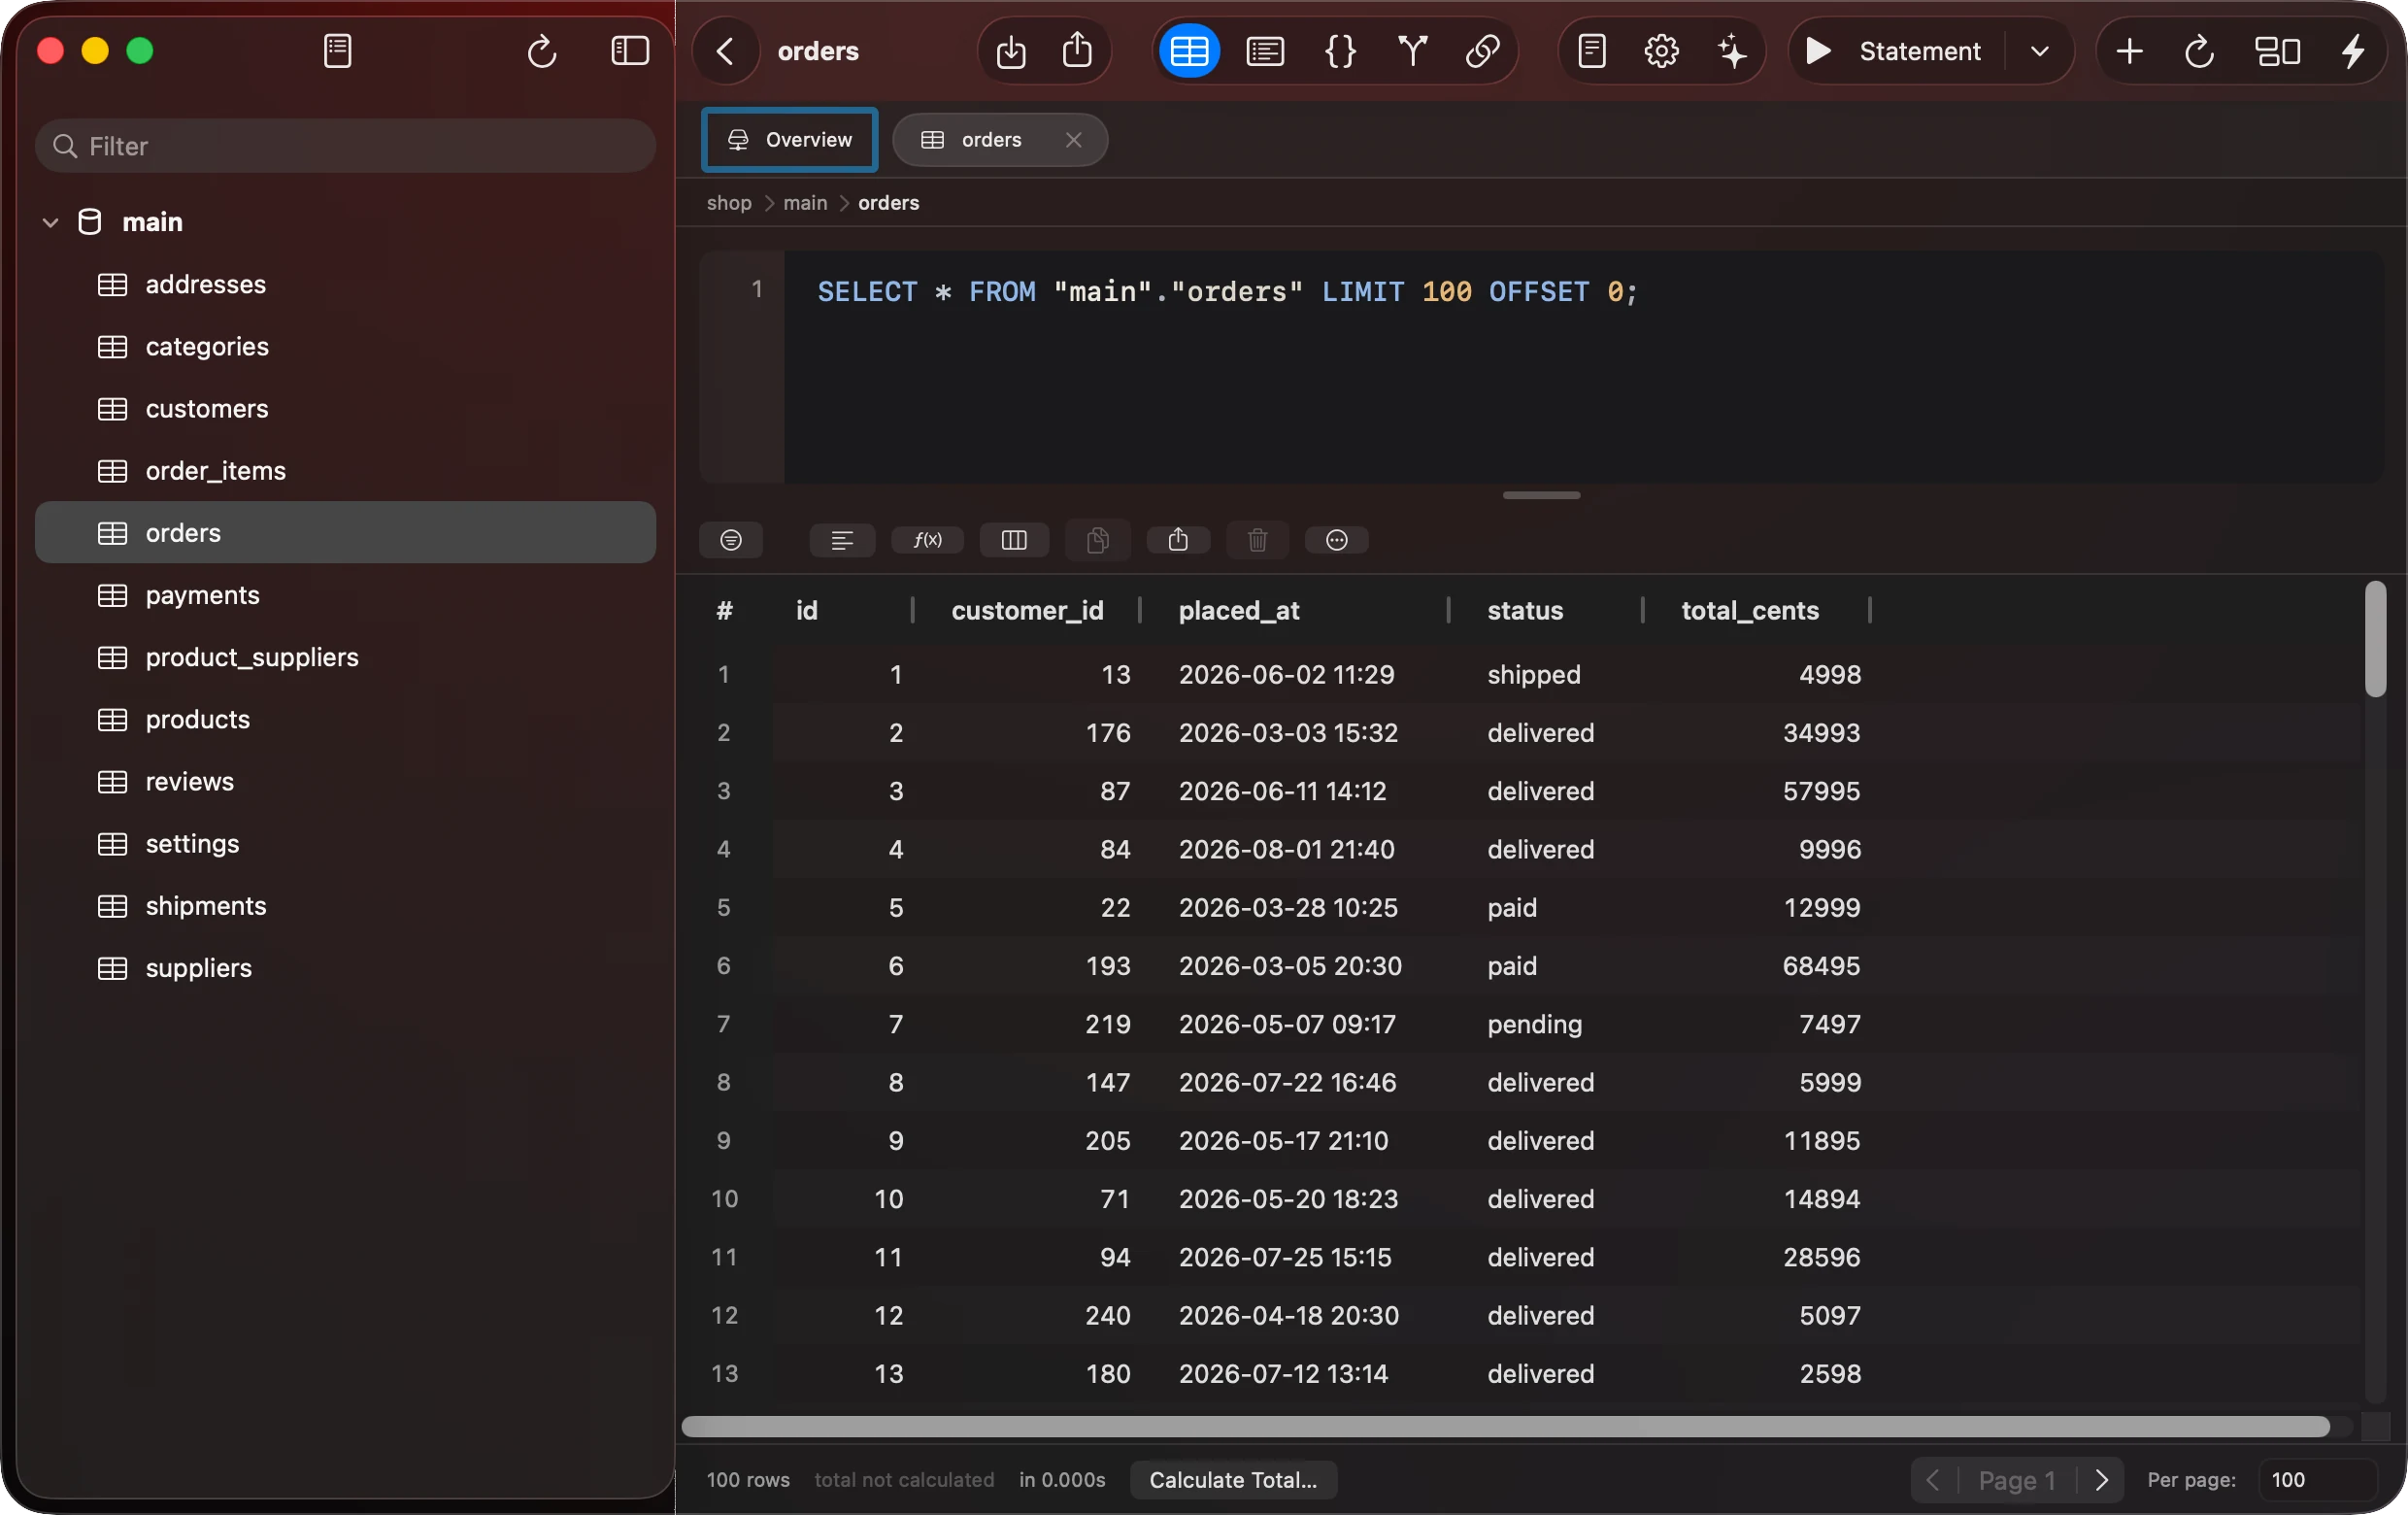Open the reviews table in sidebar
This screenshot has height=1515, width=2408.
click(346, 781)
